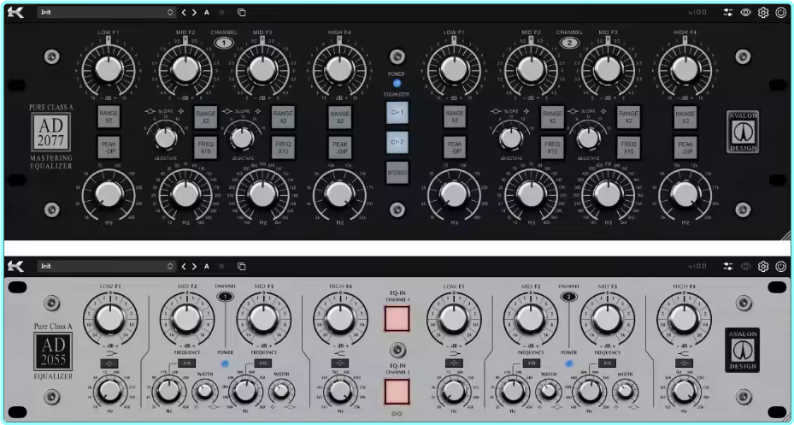Toggle Channel 1 LOW F1 RANGE X2 on AD 2077
Screen dimensions: 794x425
pyautogui.click(x=109, y=117)
